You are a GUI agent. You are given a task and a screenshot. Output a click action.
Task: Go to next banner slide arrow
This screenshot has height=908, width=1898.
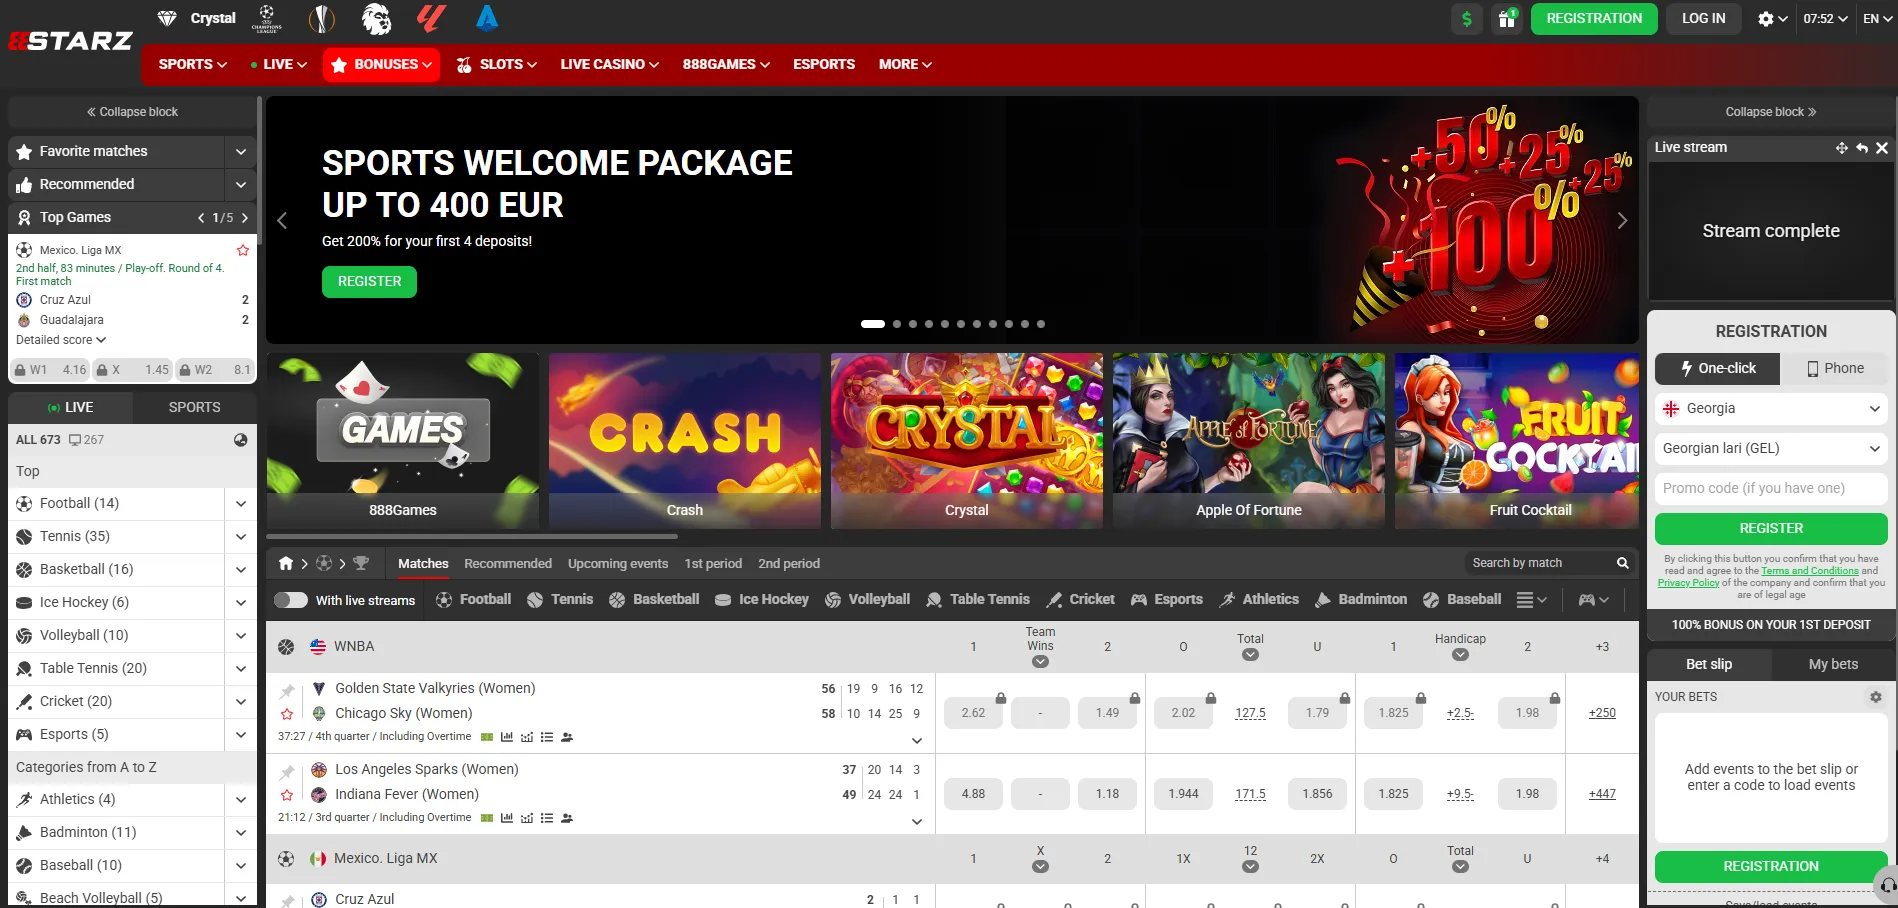click(1622, 221)
